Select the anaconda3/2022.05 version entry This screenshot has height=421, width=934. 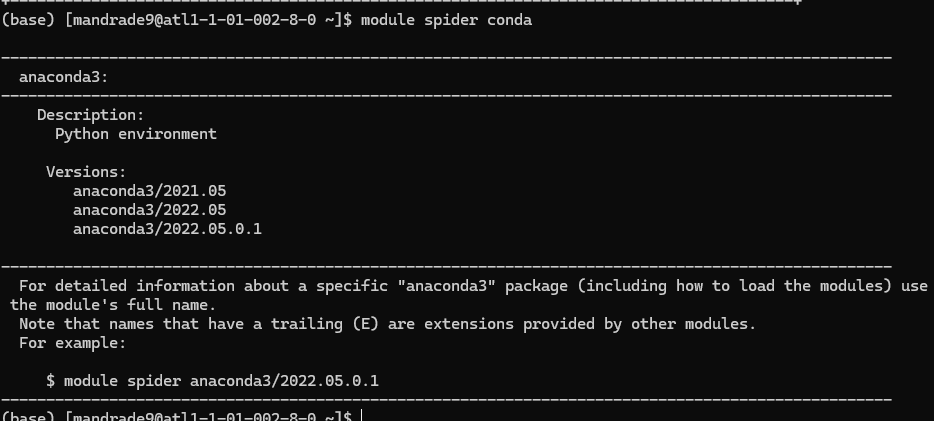[x=150, y=210]
